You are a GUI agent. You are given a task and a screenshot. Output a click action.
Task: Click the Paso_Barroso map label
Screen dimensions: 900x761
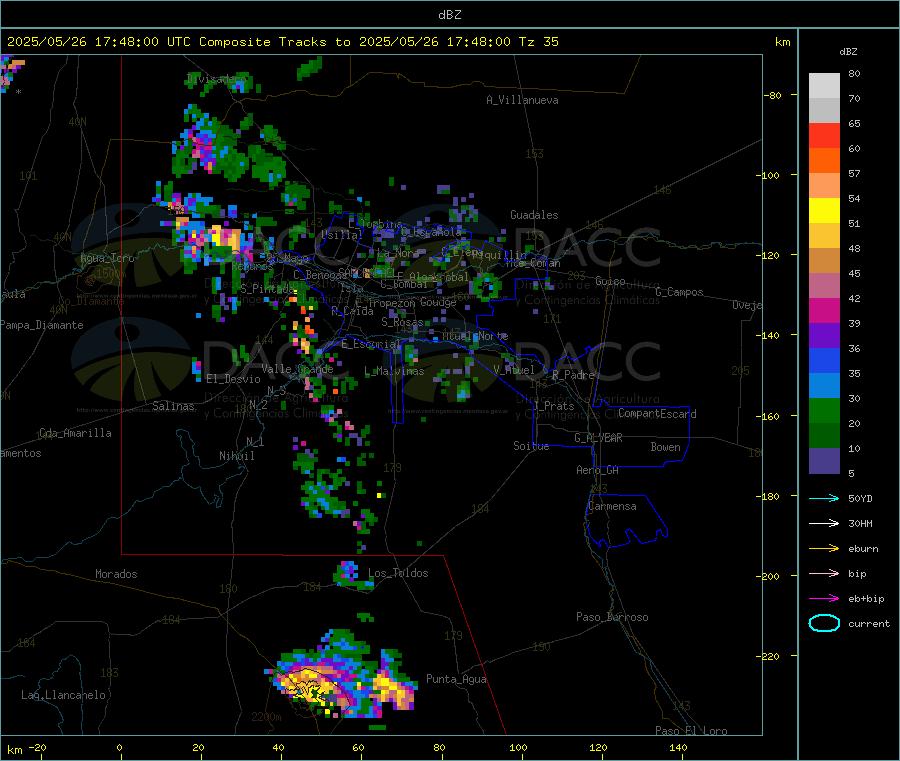tap(612, 617)
